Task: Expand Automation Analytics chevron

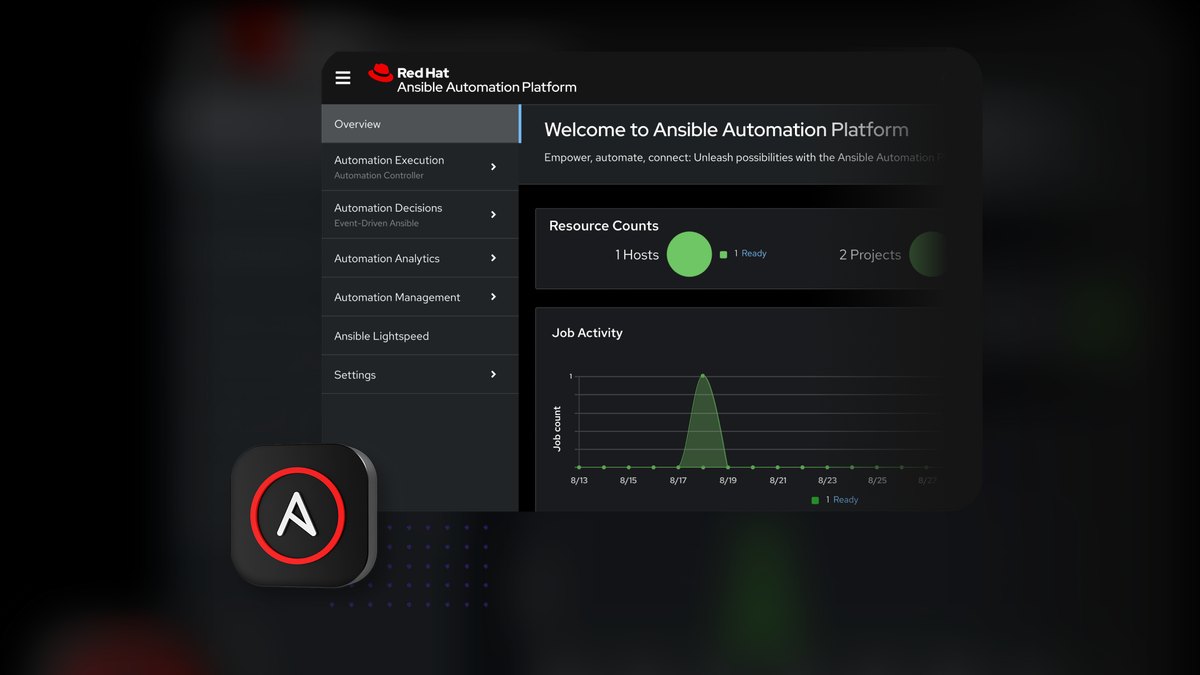Action: (x=493, y=258)
